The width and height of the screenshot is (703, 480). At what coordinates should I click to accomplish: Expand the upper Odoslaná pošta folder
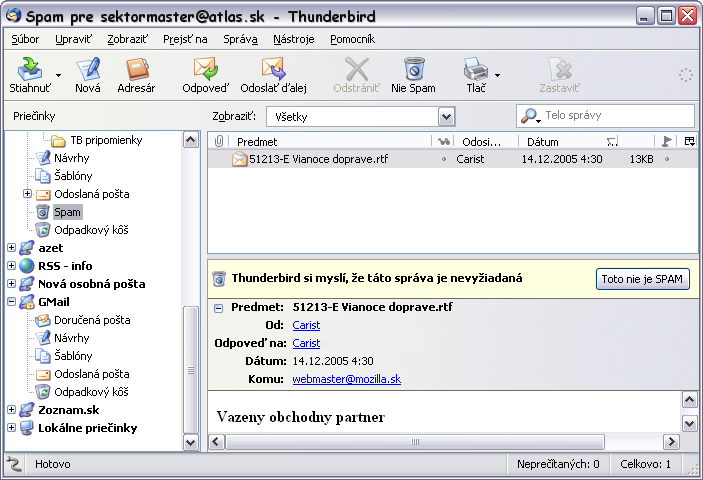point(27,194)
